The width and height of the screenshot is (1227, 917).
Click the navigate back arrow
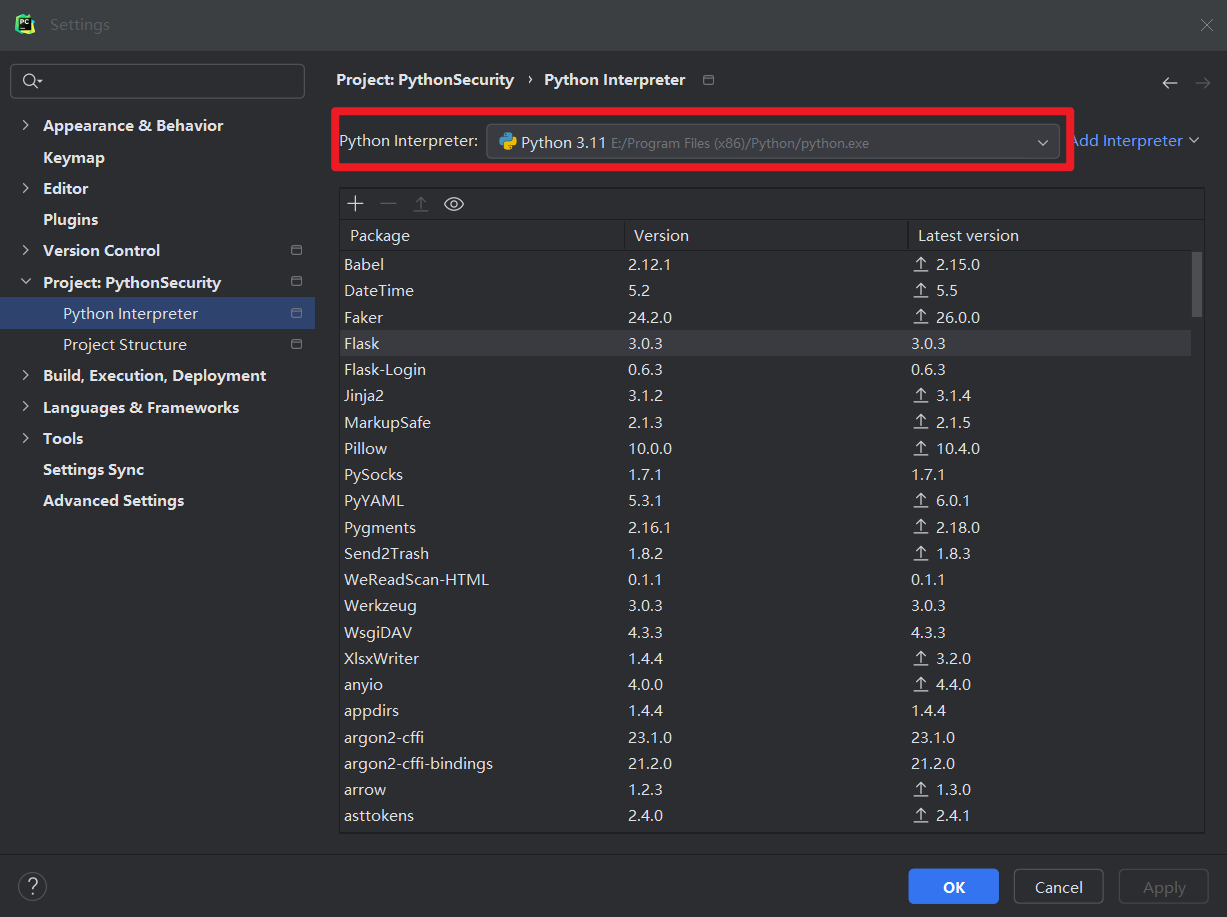[1169, 83]
